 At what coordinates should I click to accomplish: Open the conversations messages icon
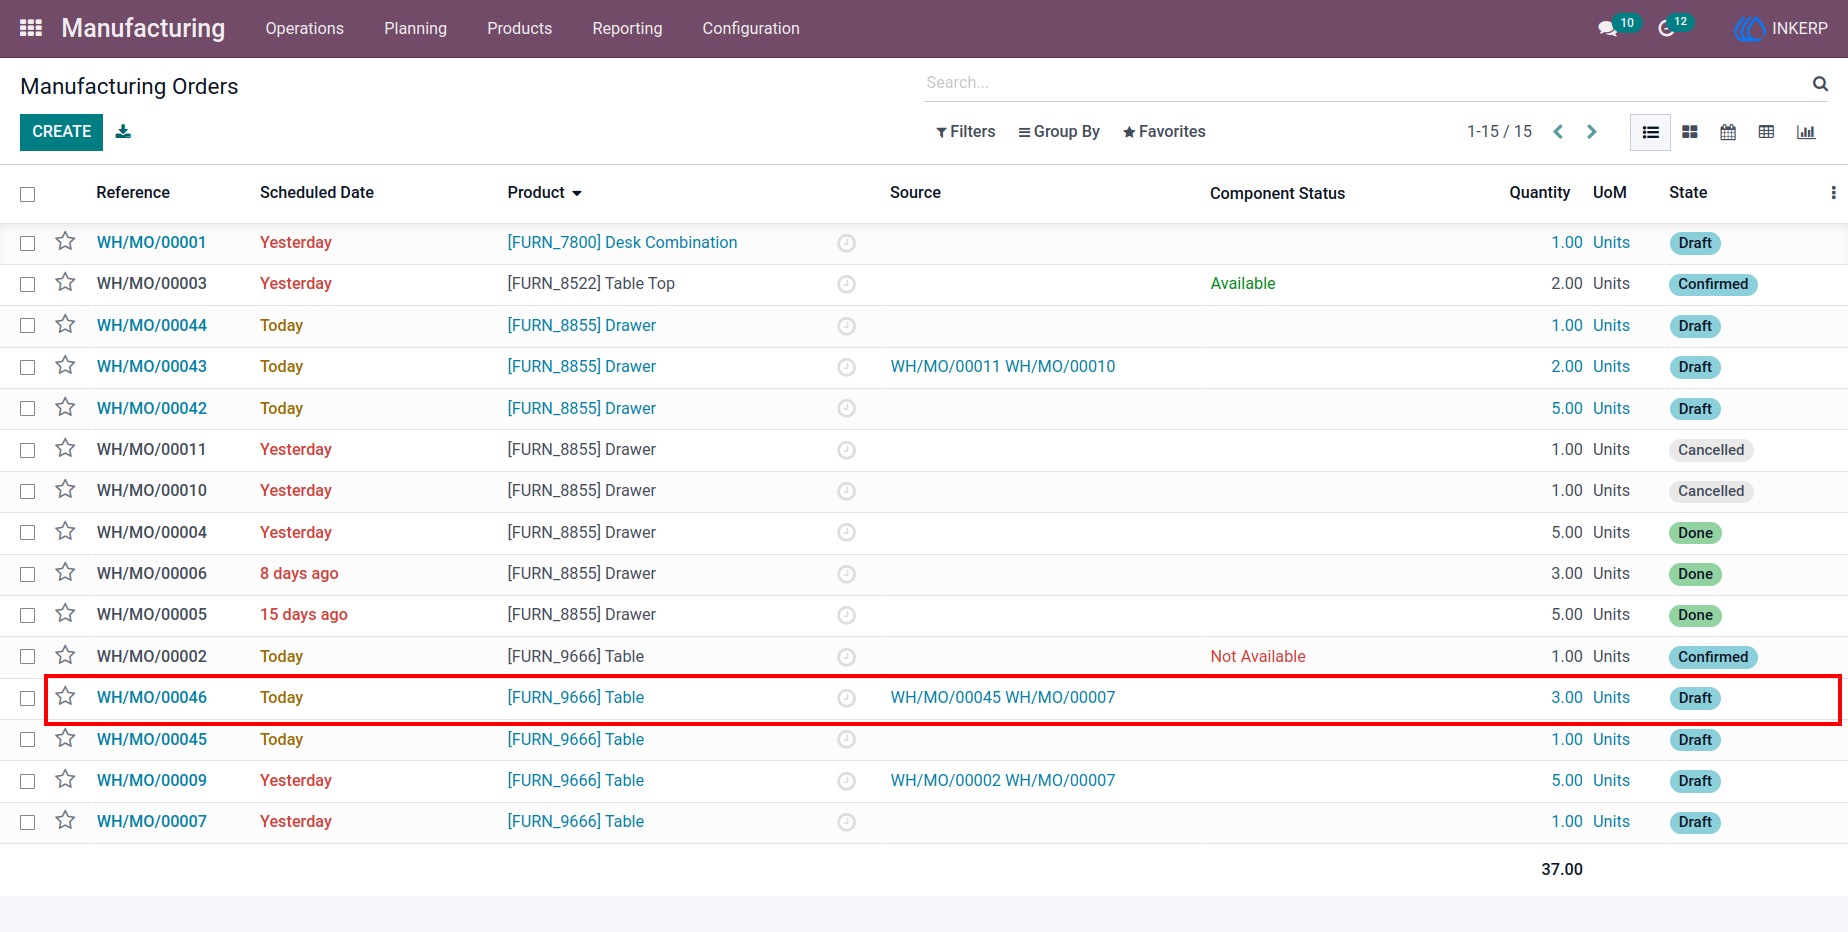[1608, 28]
